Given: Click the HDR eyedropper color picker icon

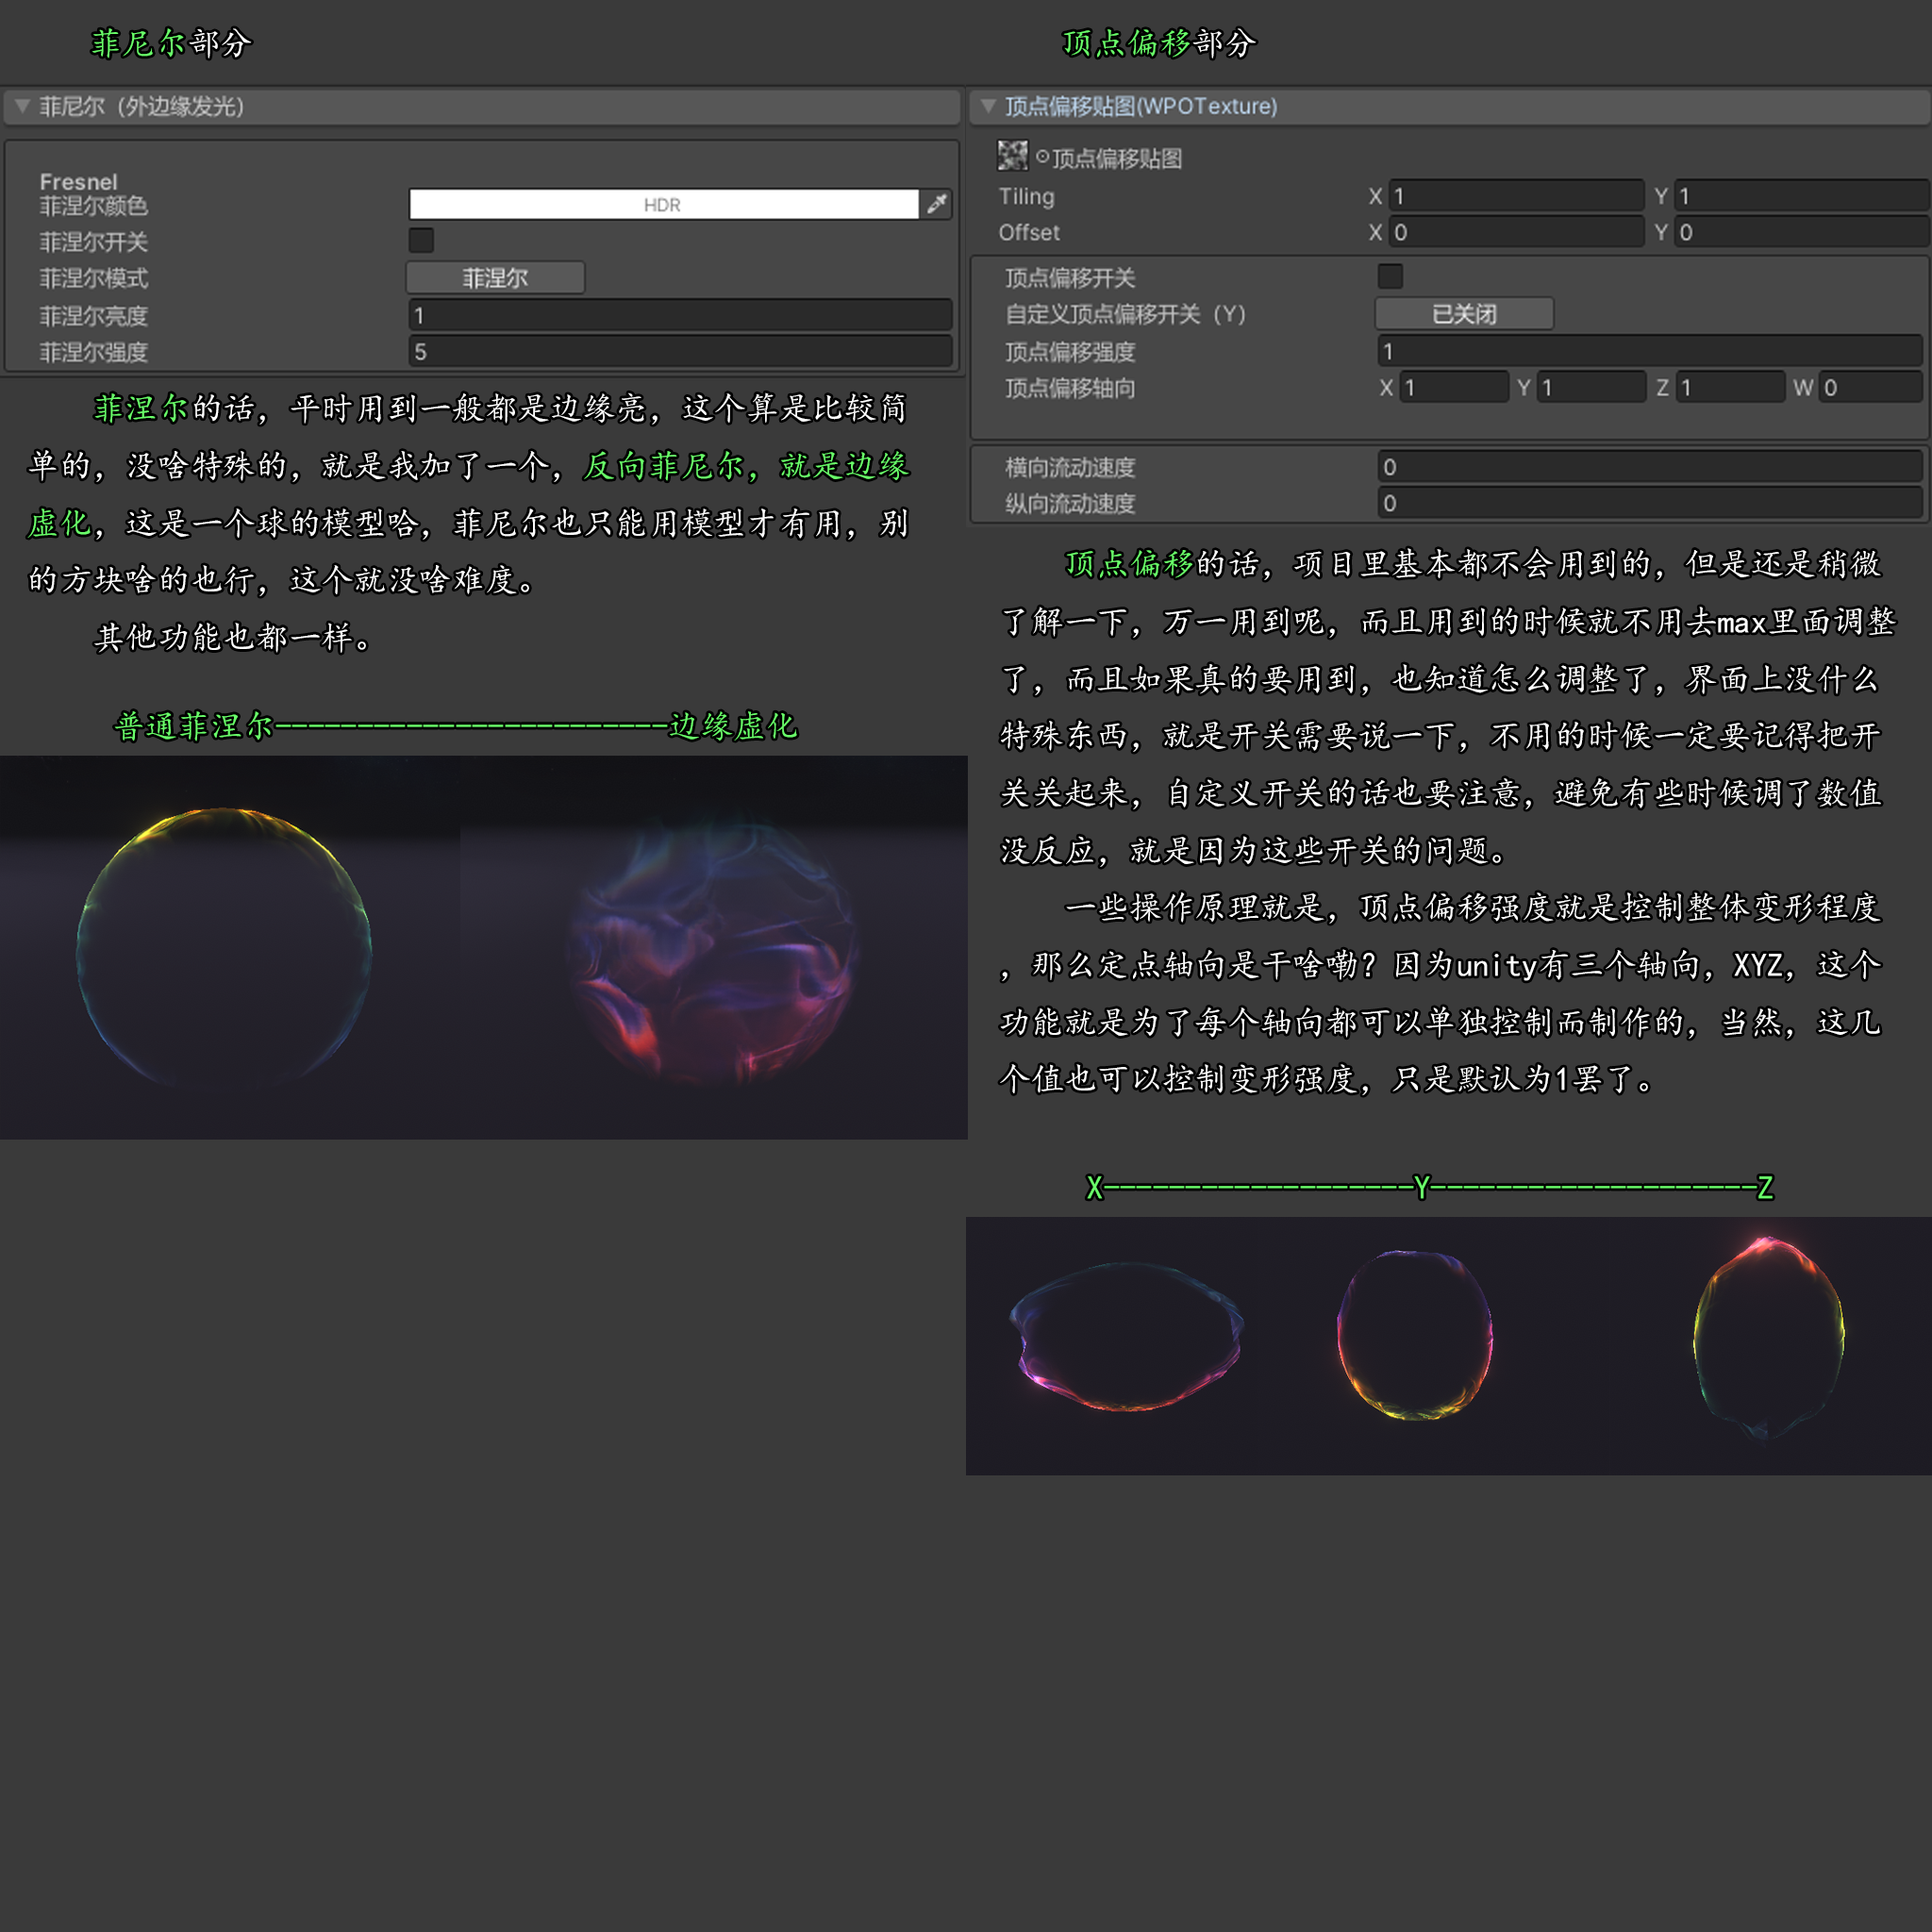Looking at the screenshot, I should (x=936, y=204).
